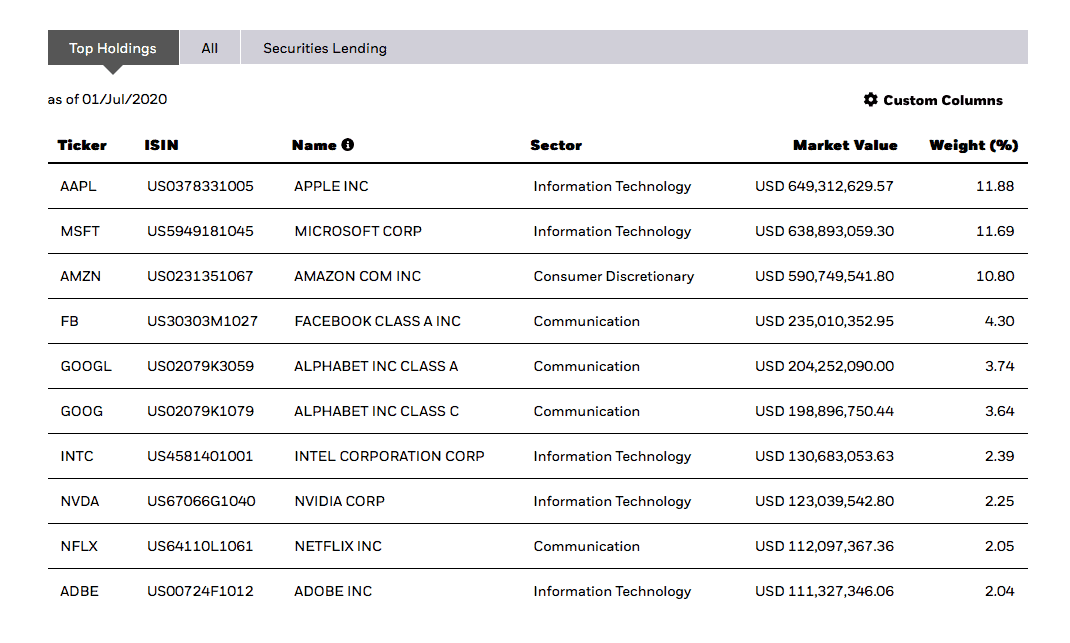Click the gear icon beside Custom Columns
This screenshot has width=1070, height=643.
(870, 100)
